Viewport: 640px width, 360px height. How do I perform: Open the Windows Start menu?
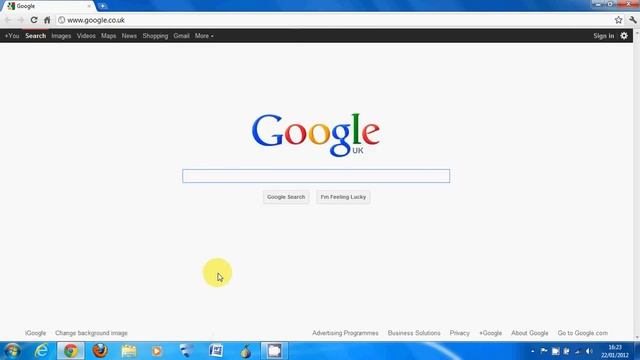[13, 351]
